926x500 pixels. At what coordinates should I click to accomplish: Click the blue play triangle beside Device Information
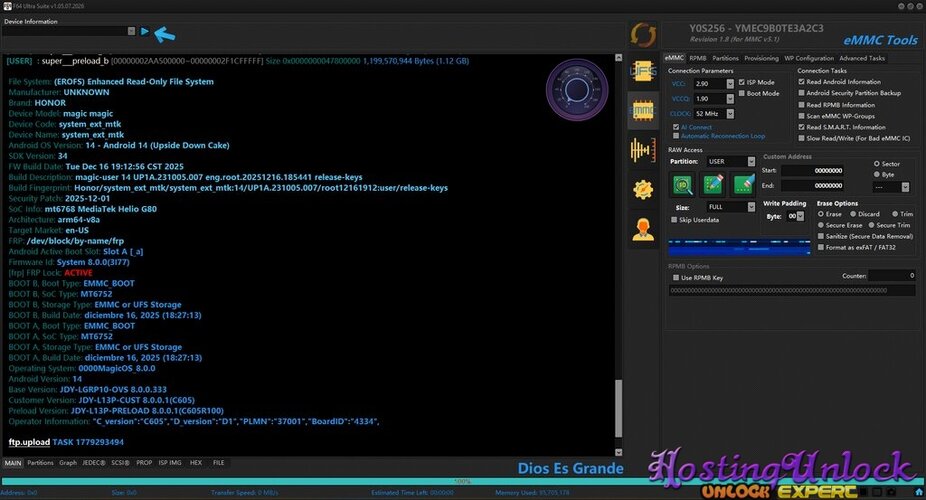pos(145,31)
